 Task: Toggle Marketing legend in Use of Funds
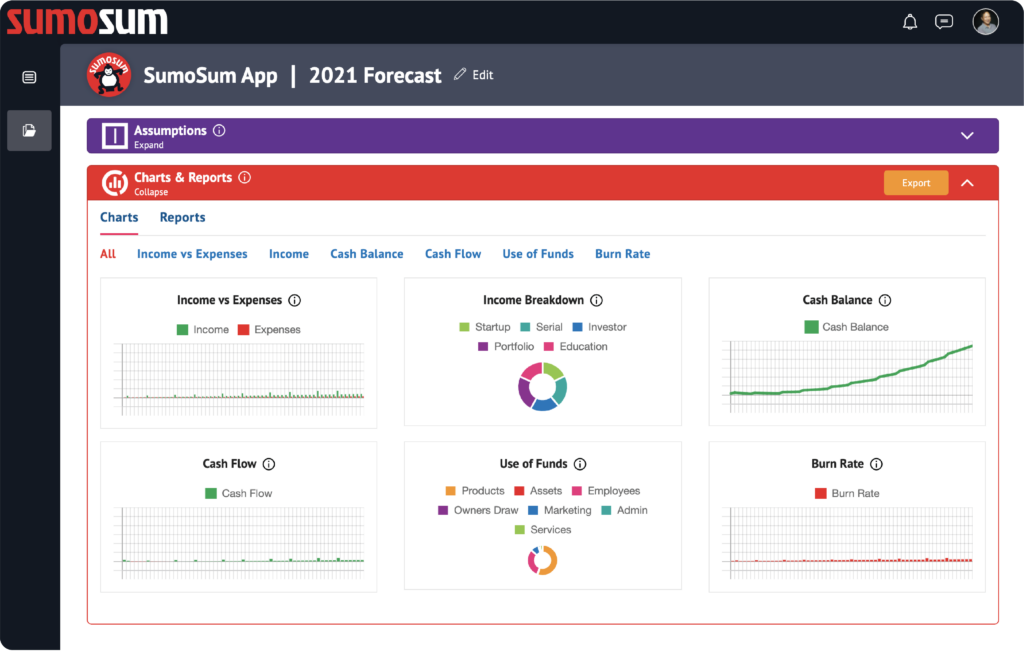(x=560, y=511)
